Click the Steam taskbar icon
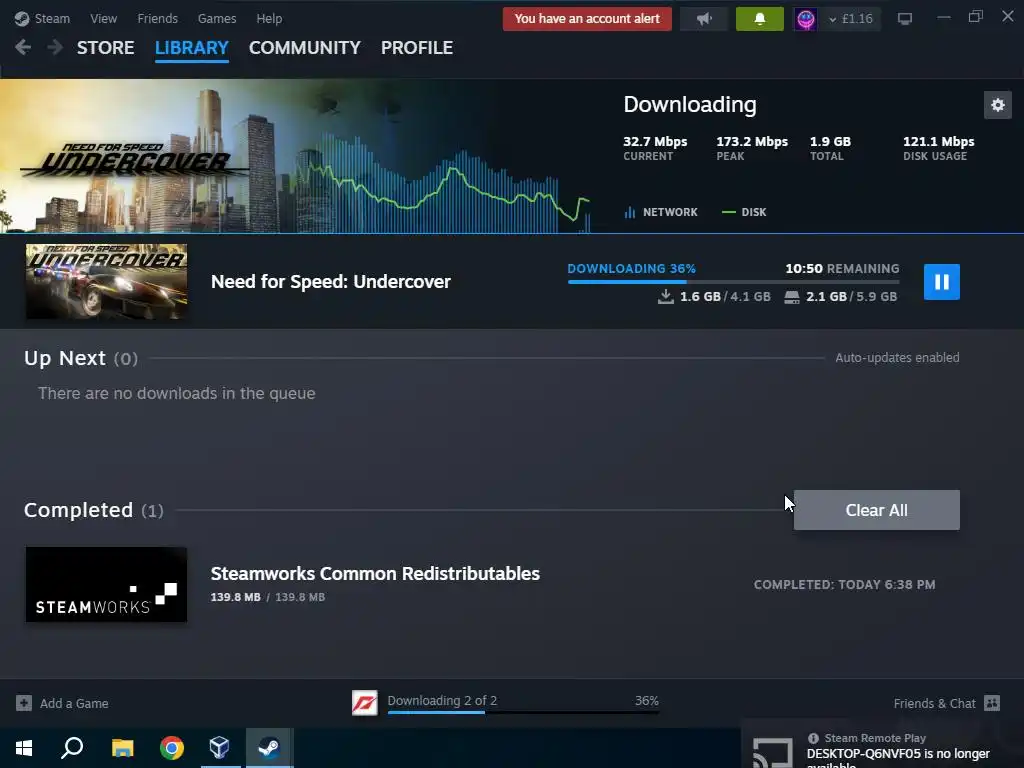1024x768 pixels. click(269, 748)
